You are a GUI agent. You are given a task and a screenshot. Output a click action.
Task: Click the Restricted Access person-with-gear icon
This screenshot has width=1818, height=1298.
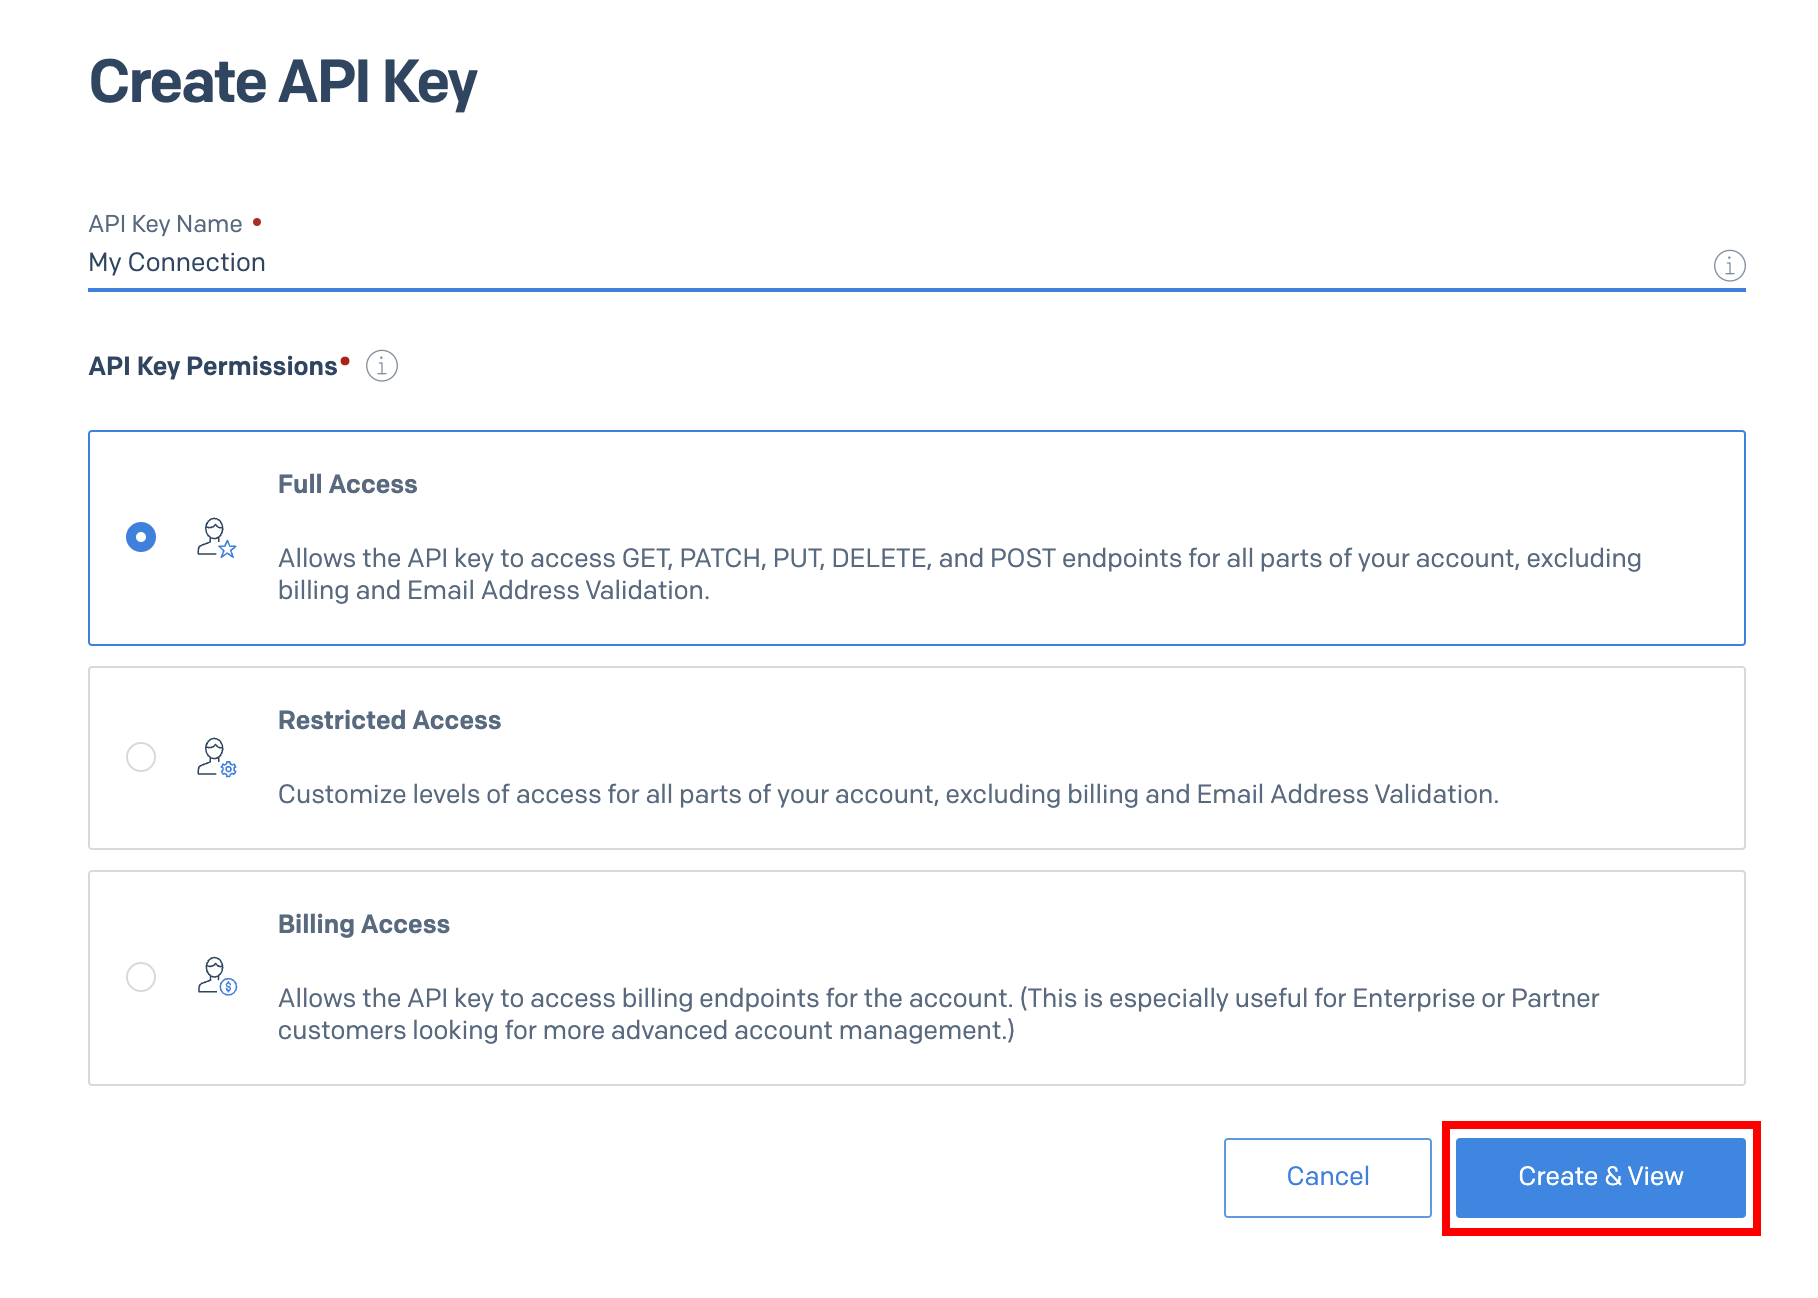pyautogui.click(x=216, y=757)
